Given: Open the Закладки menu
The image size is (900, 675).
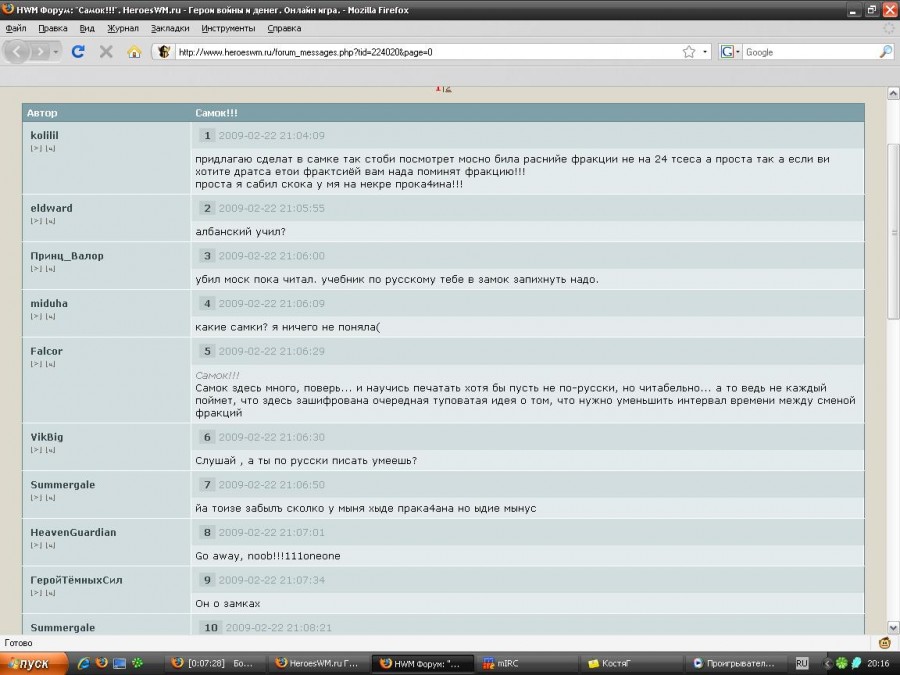Looking at the screenshot, I should click(170, 29).
